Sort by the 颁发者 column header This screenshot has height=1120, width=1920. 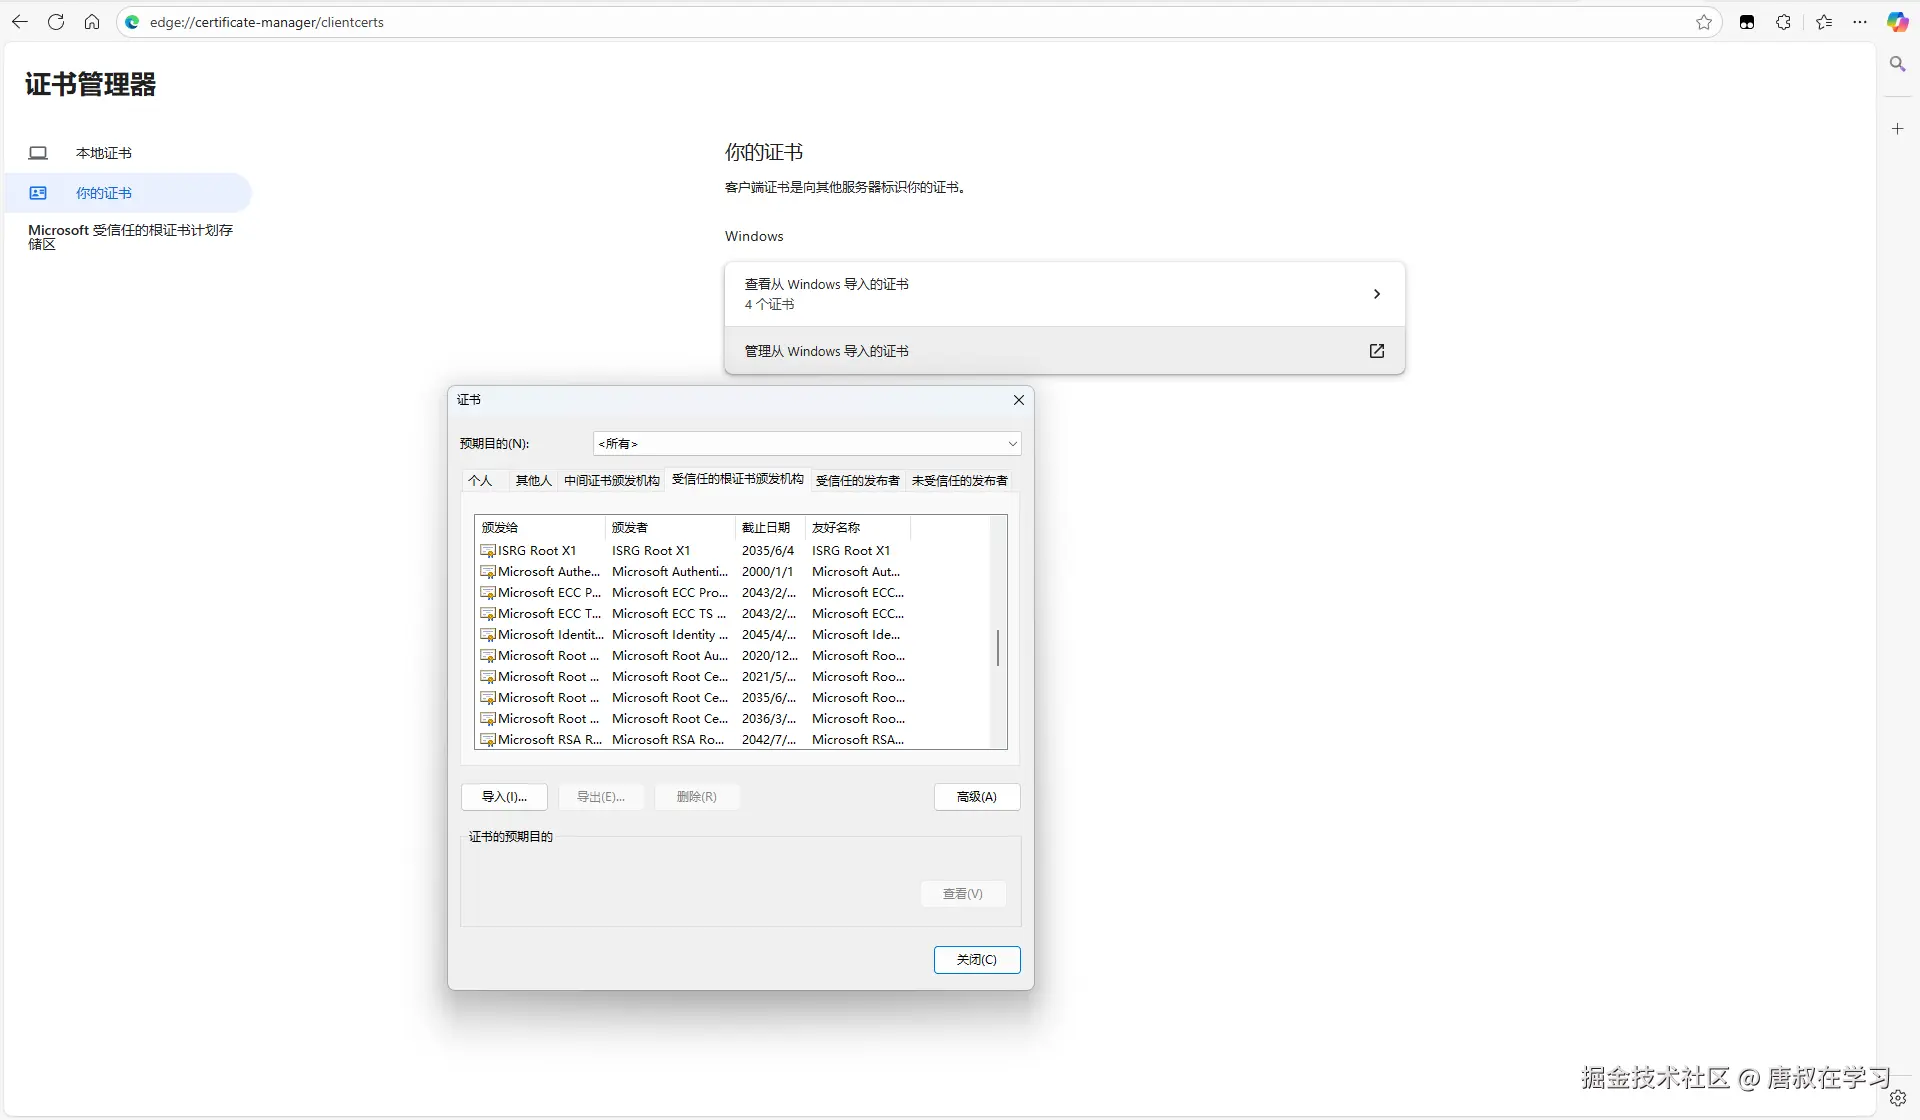[x=670, y=528]
